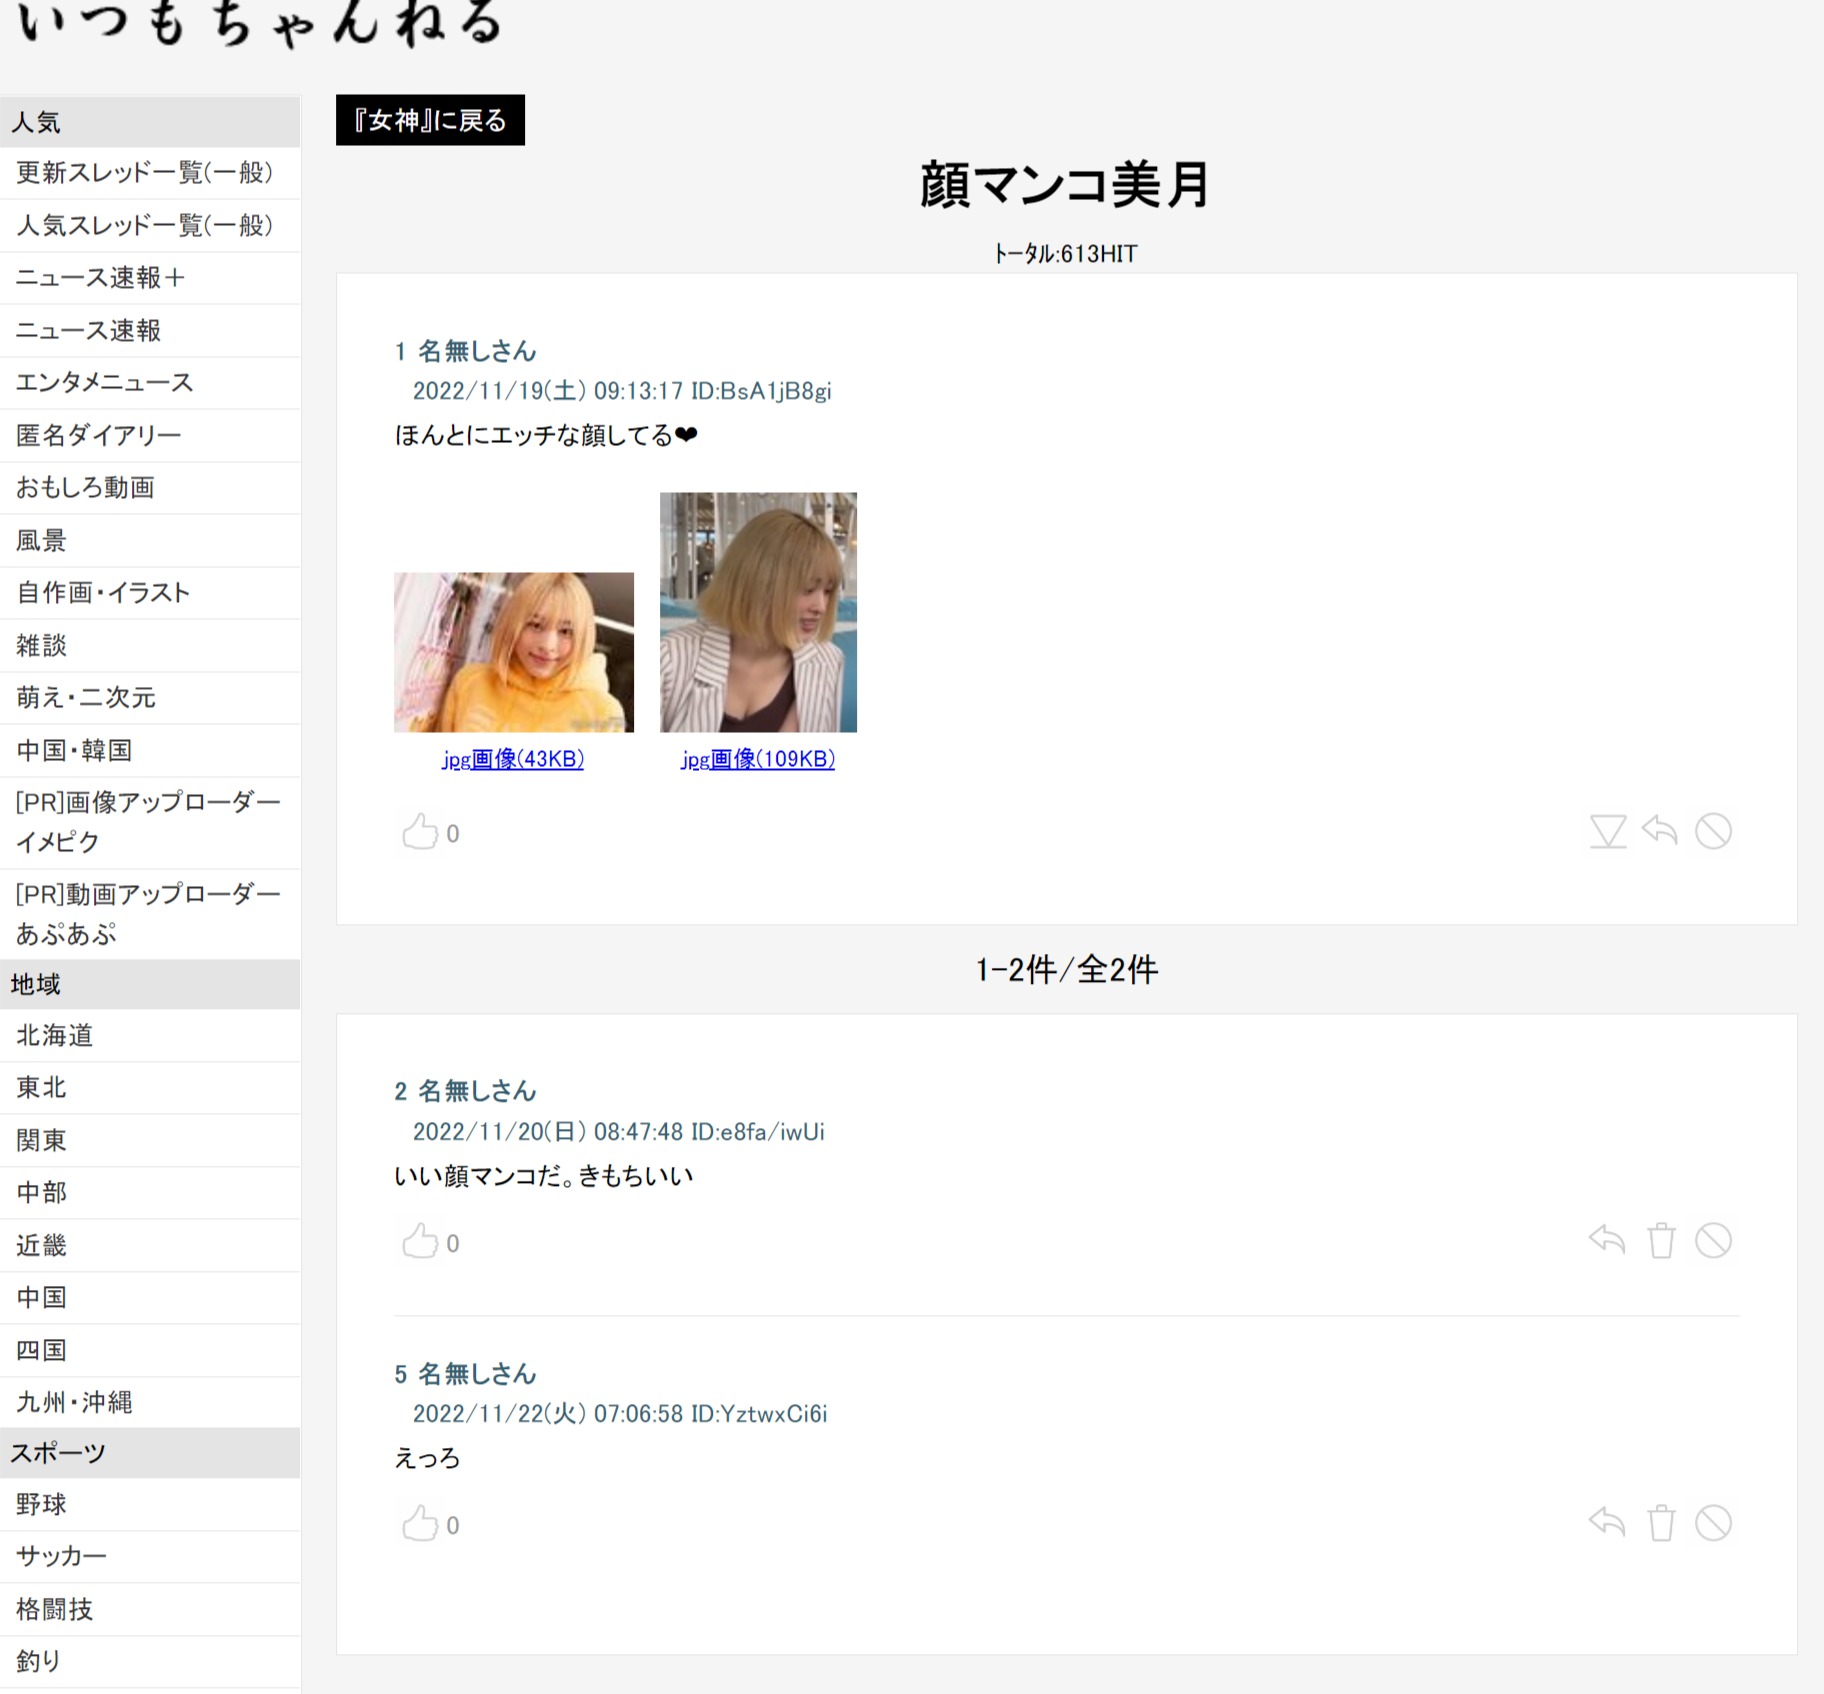Open the jpg画像(109KB) link
Image resolution: width=1824 pixels, height=1694 pixels.
tap(758, 759)
